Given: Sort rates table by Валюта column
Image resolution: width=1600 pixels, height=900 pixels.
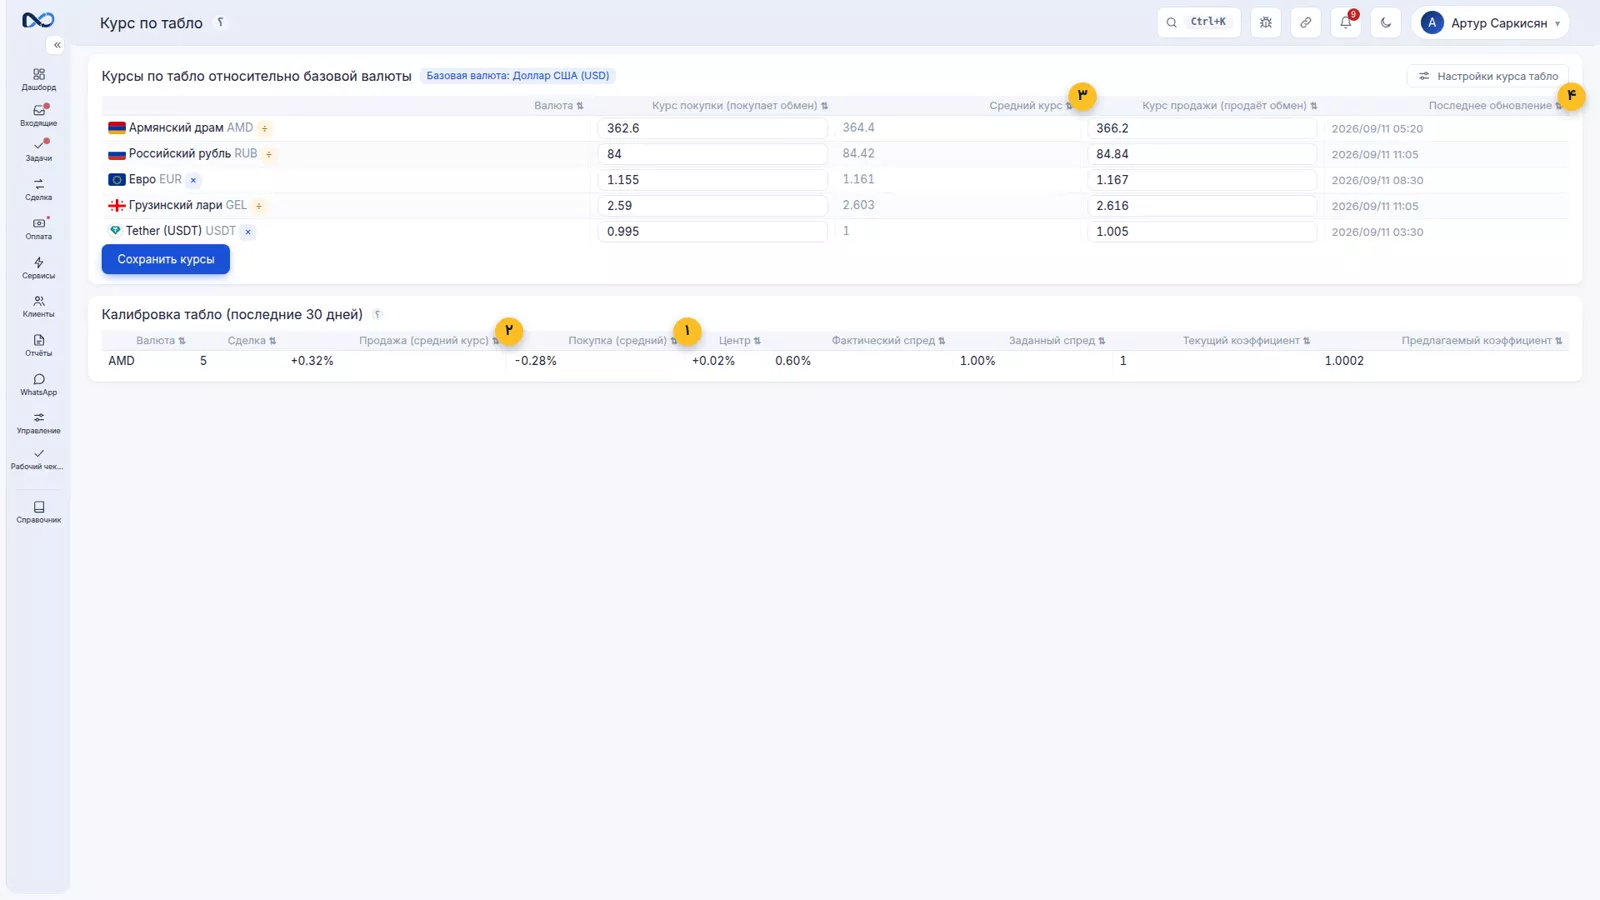Looking at the screenshot, I should coord(558,105).
